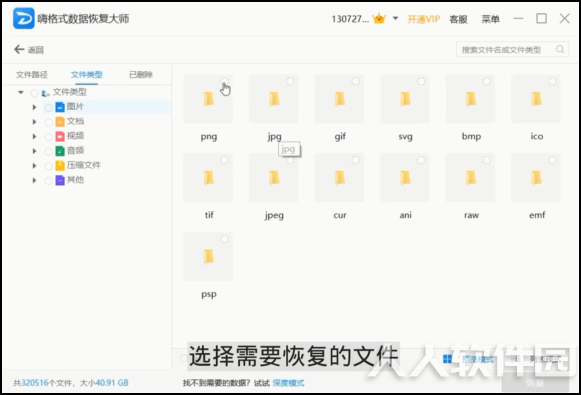This screenshot has width=581, height=395.
Task: Open 客服 customer service
Action: (x=458, y=19)
